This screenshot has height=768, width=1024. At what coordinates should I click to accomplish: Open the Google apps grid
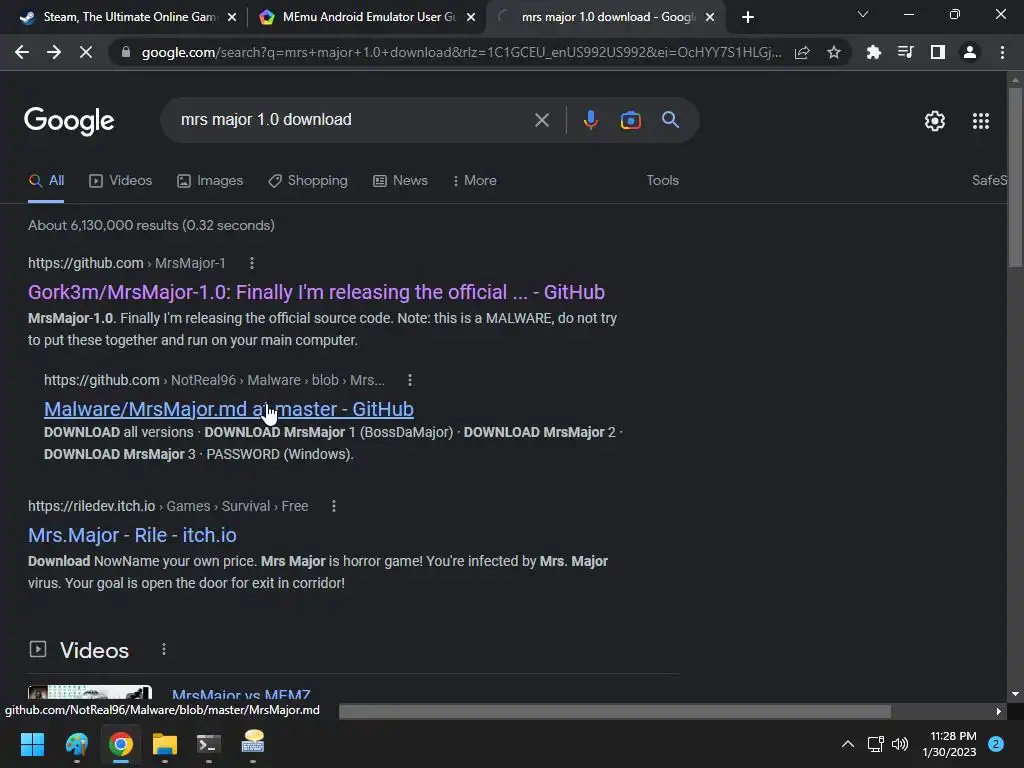[x=981, y=121]
